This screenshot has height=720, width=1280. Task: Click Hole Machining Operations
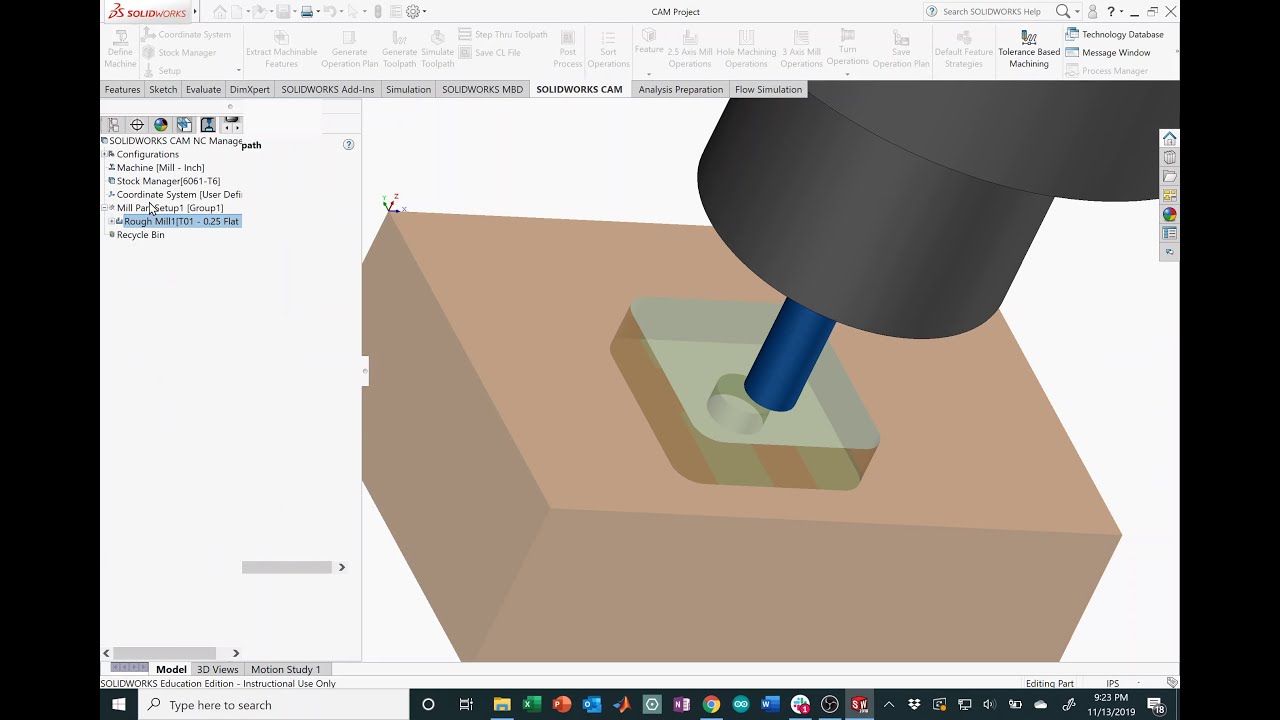click(x=746, y=50)
